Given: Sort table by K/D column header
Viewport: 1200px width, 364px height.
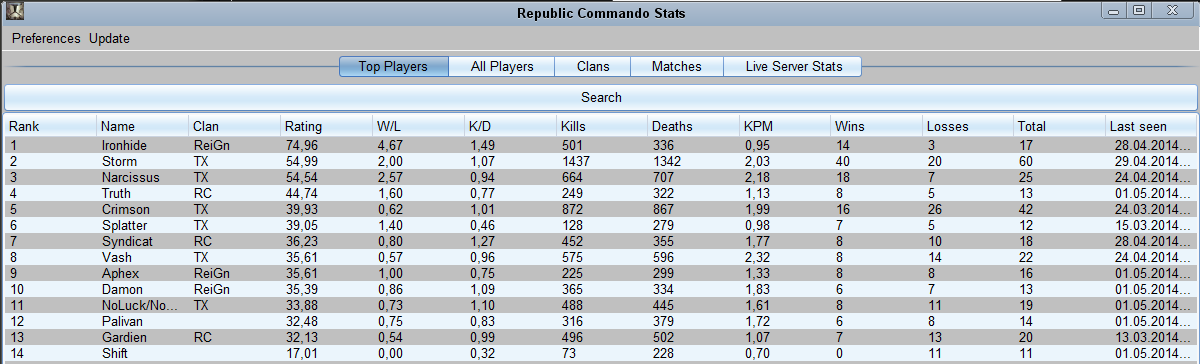Looking at the screenshot, I should [510, 127].
